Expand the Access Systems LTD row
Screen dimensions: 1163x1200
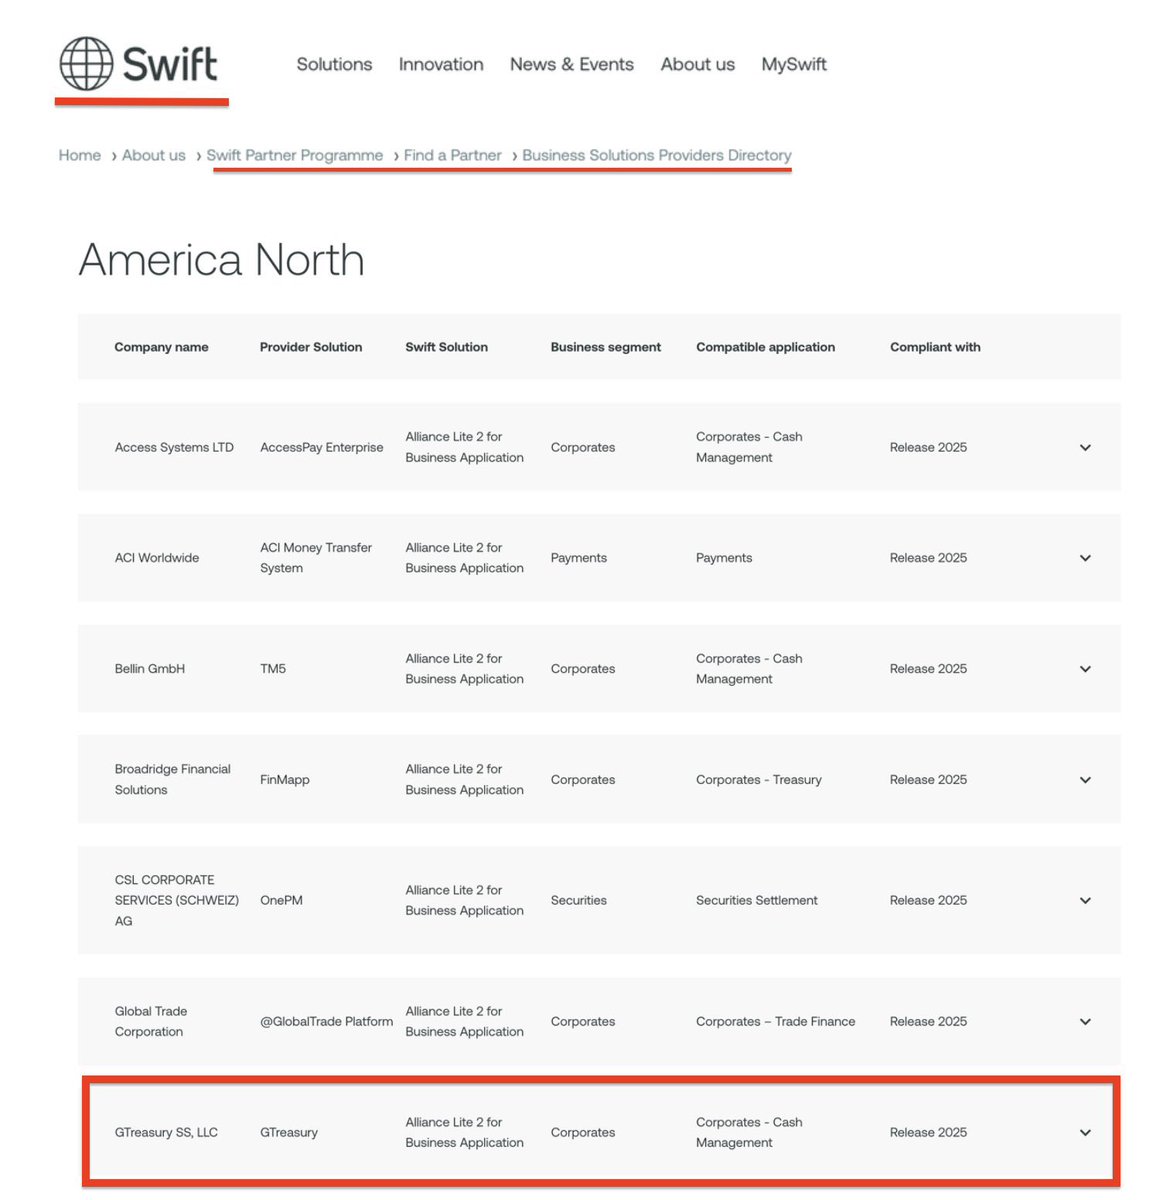click(1085, 447)
